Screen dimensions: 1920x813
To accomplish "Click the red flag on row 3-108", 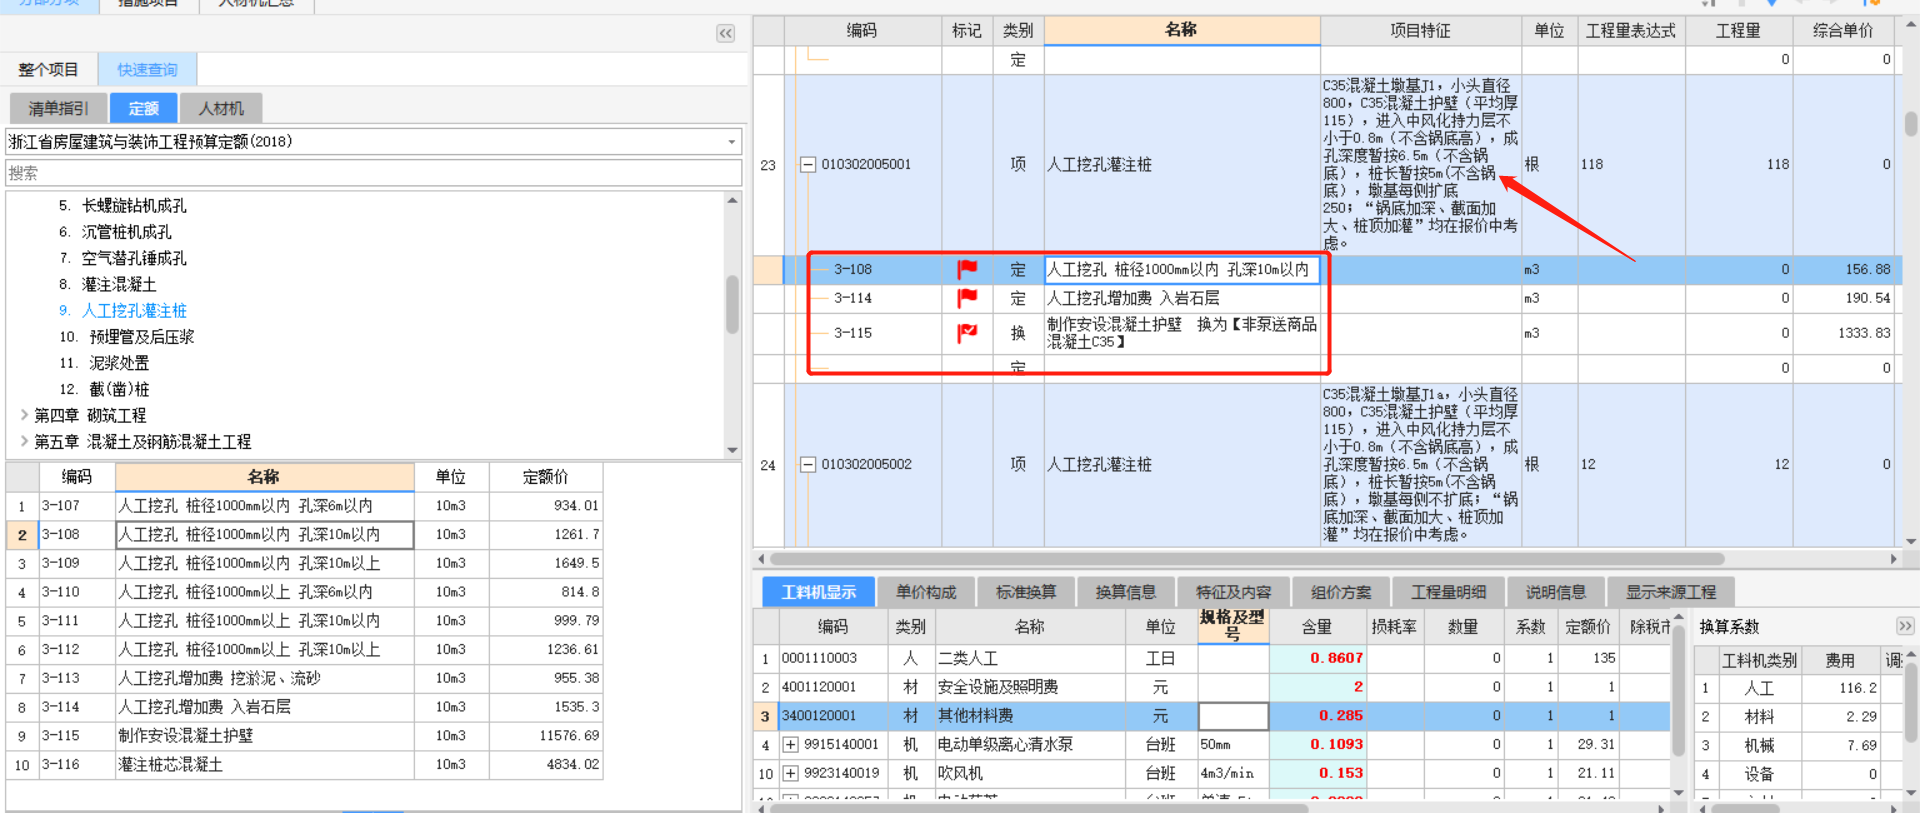I will click(967, 269).
